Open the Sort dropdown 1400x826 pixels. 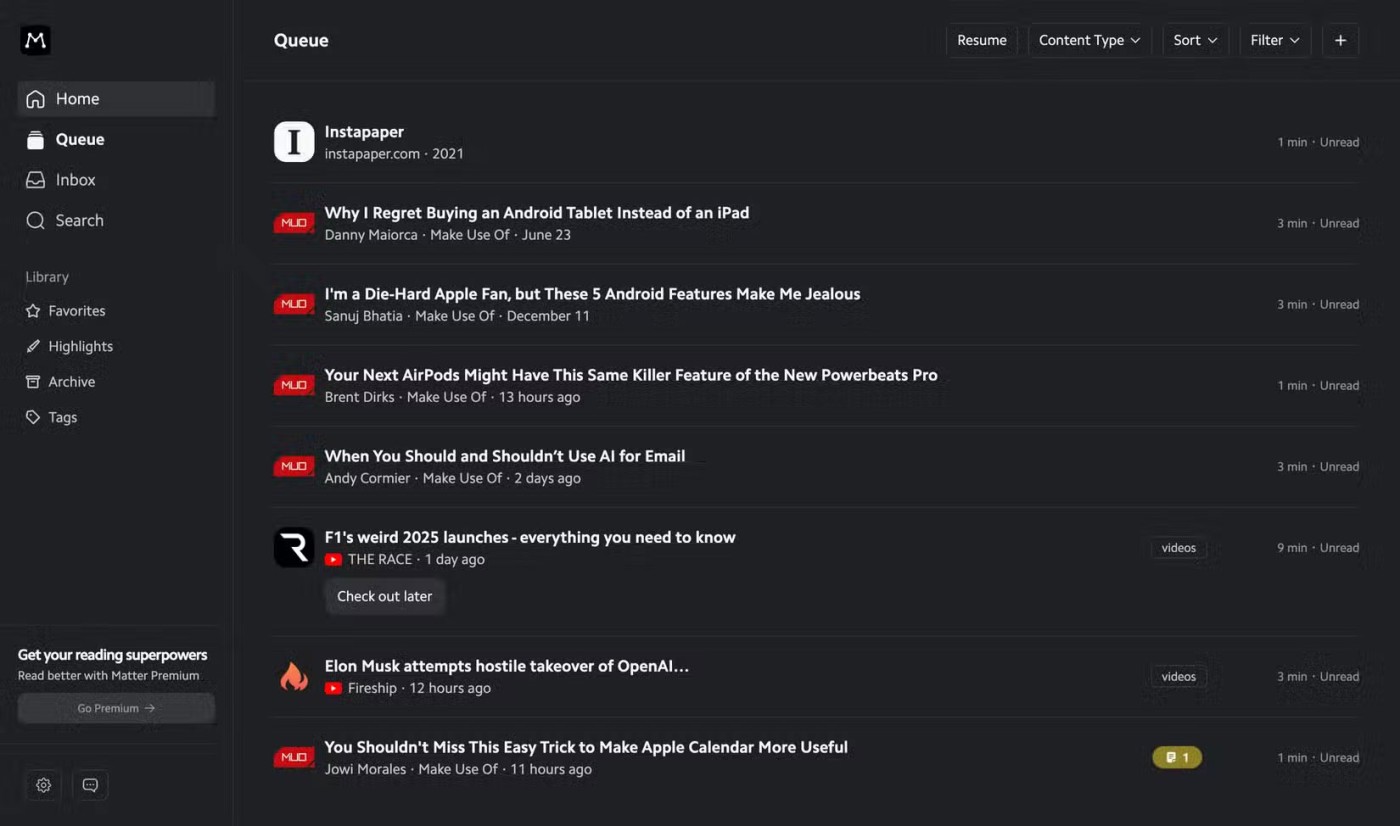tap(1195, 40)
